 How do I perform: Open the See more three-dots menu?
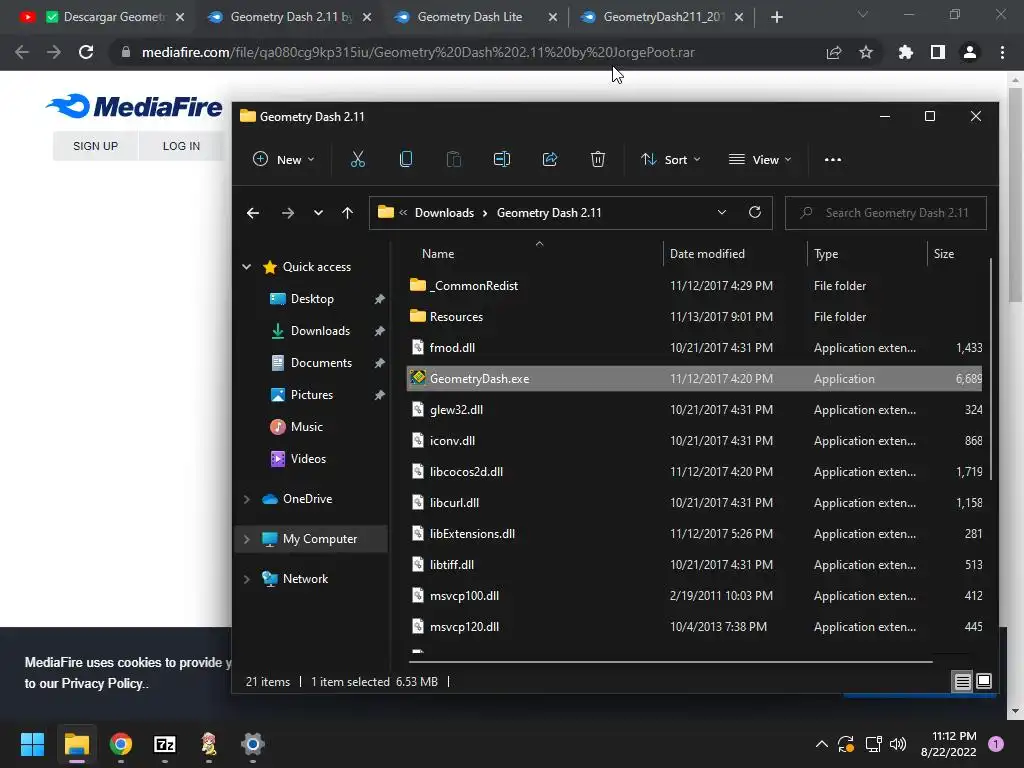point(833,159)
